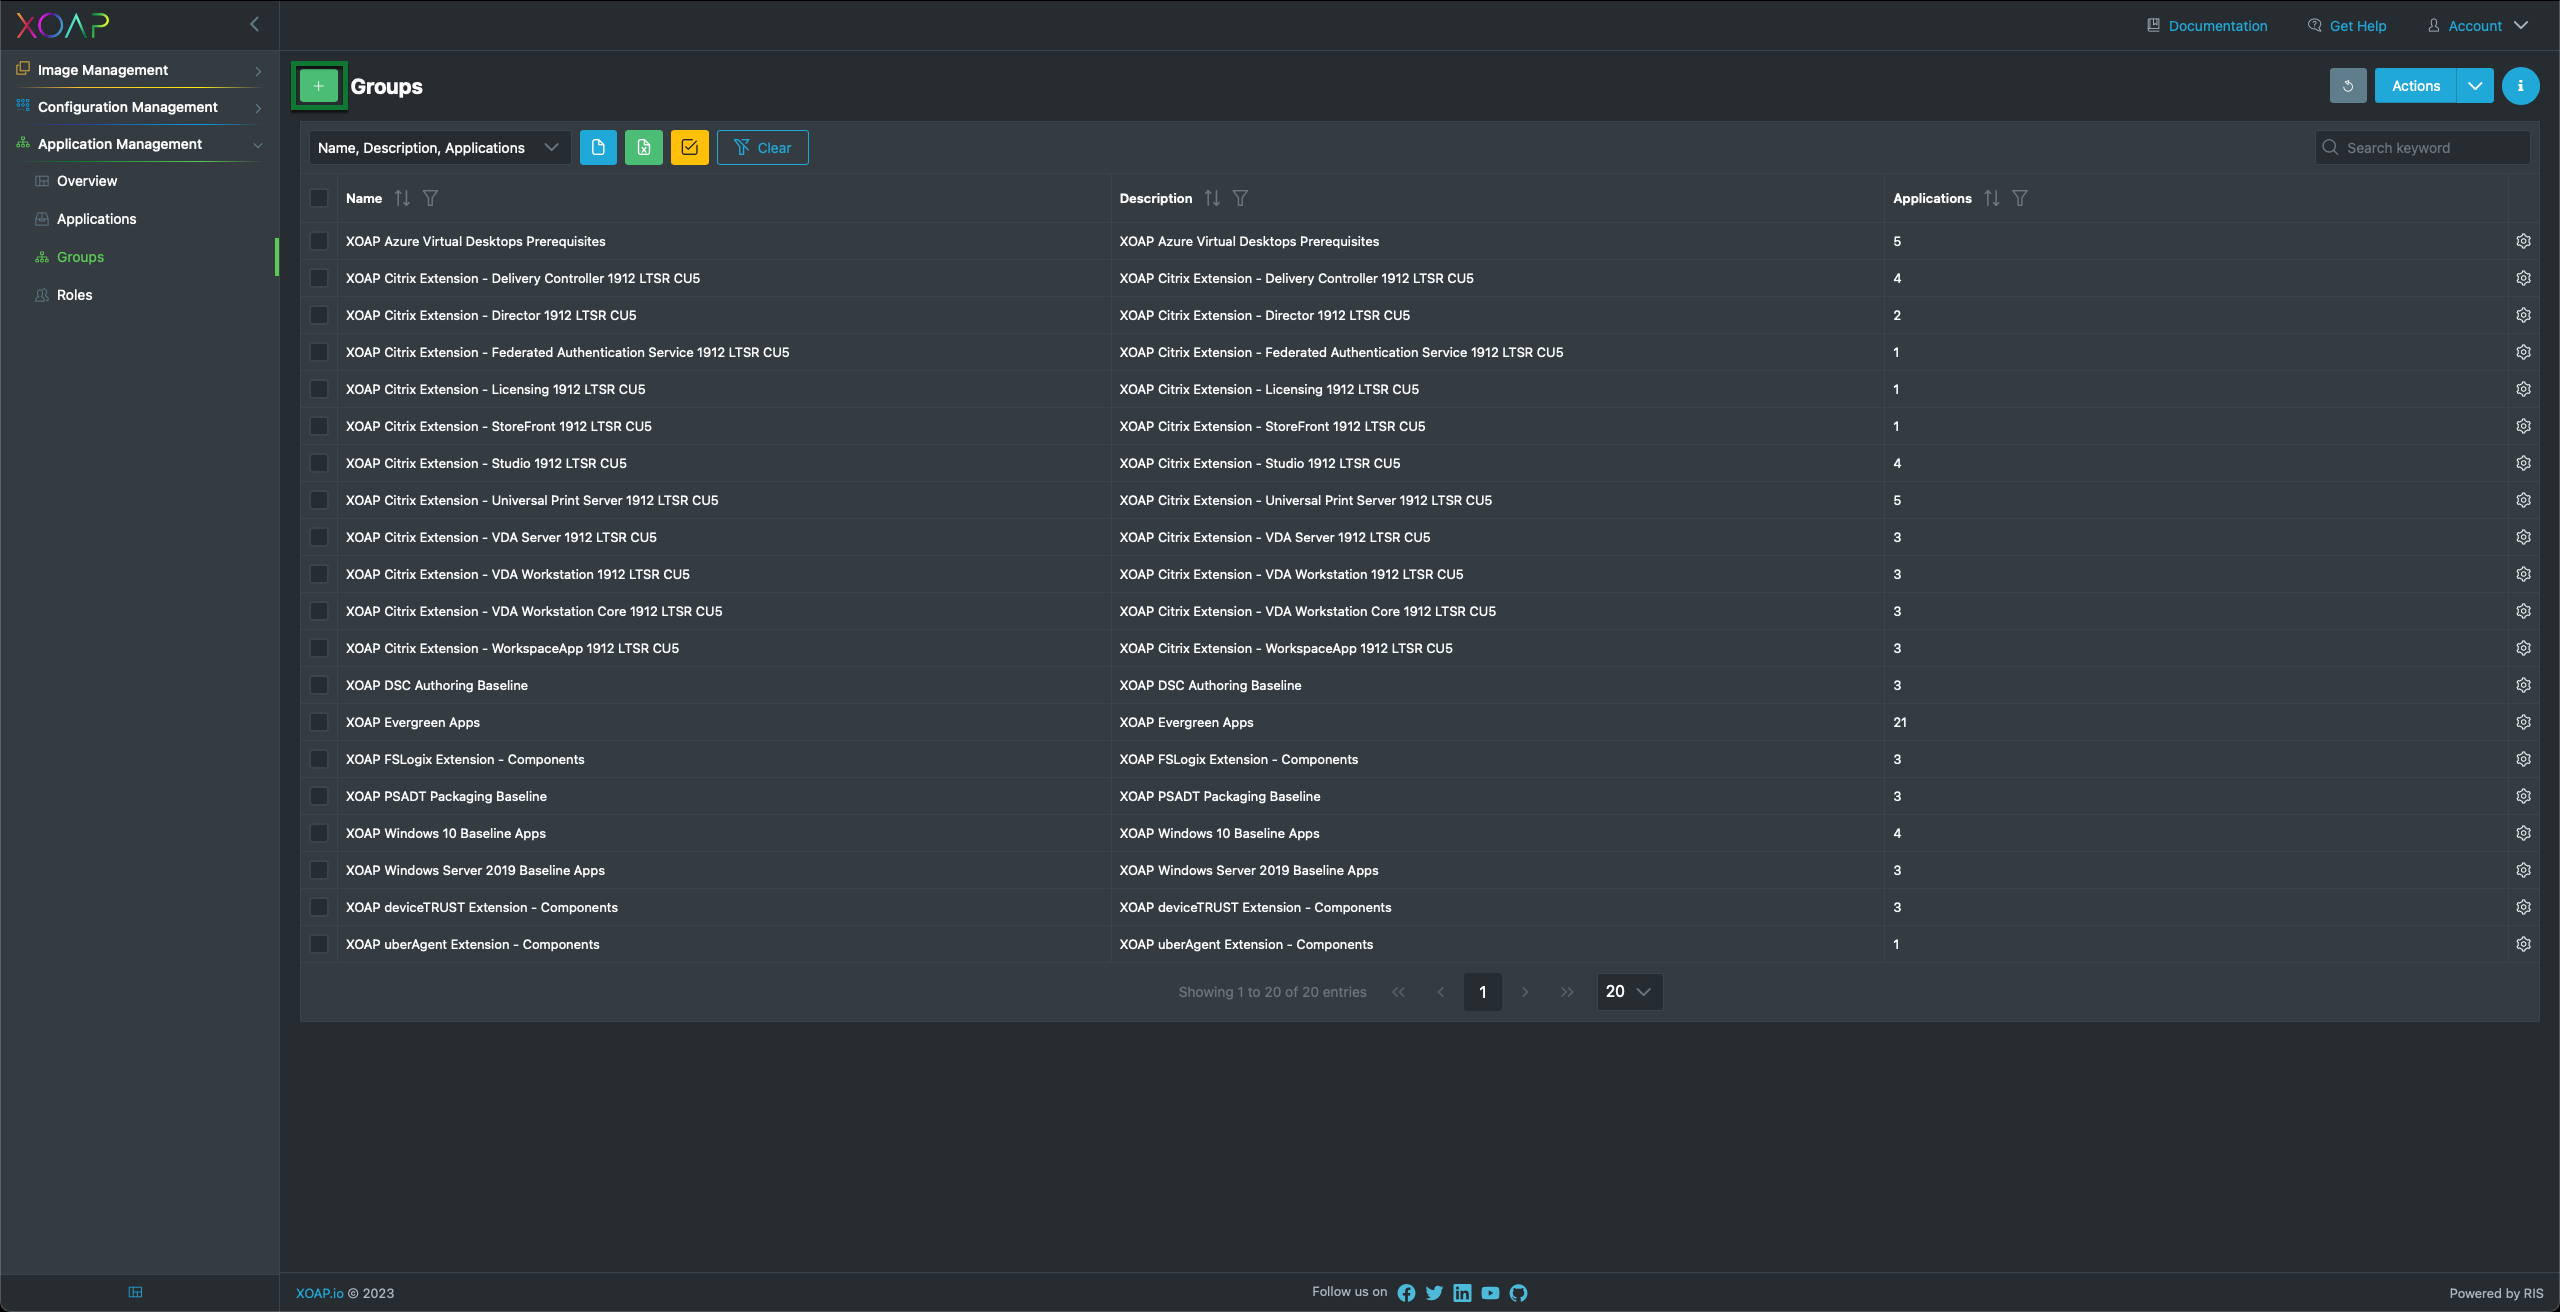The height and width of the screenshot is (1312, 2560).
Task: Click the Search keyword field
Action: [2422, 147]
